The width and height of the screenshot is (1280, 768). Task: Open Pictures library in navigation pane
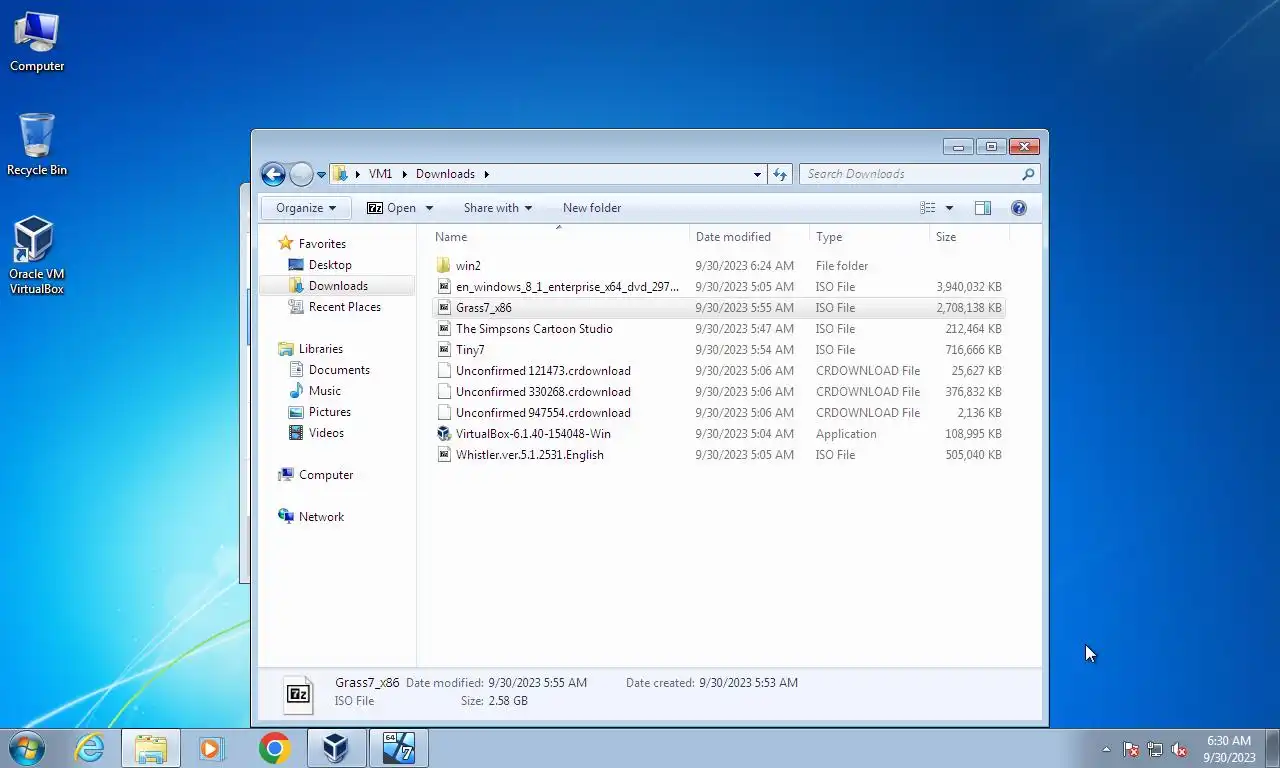tap(329, 412)
